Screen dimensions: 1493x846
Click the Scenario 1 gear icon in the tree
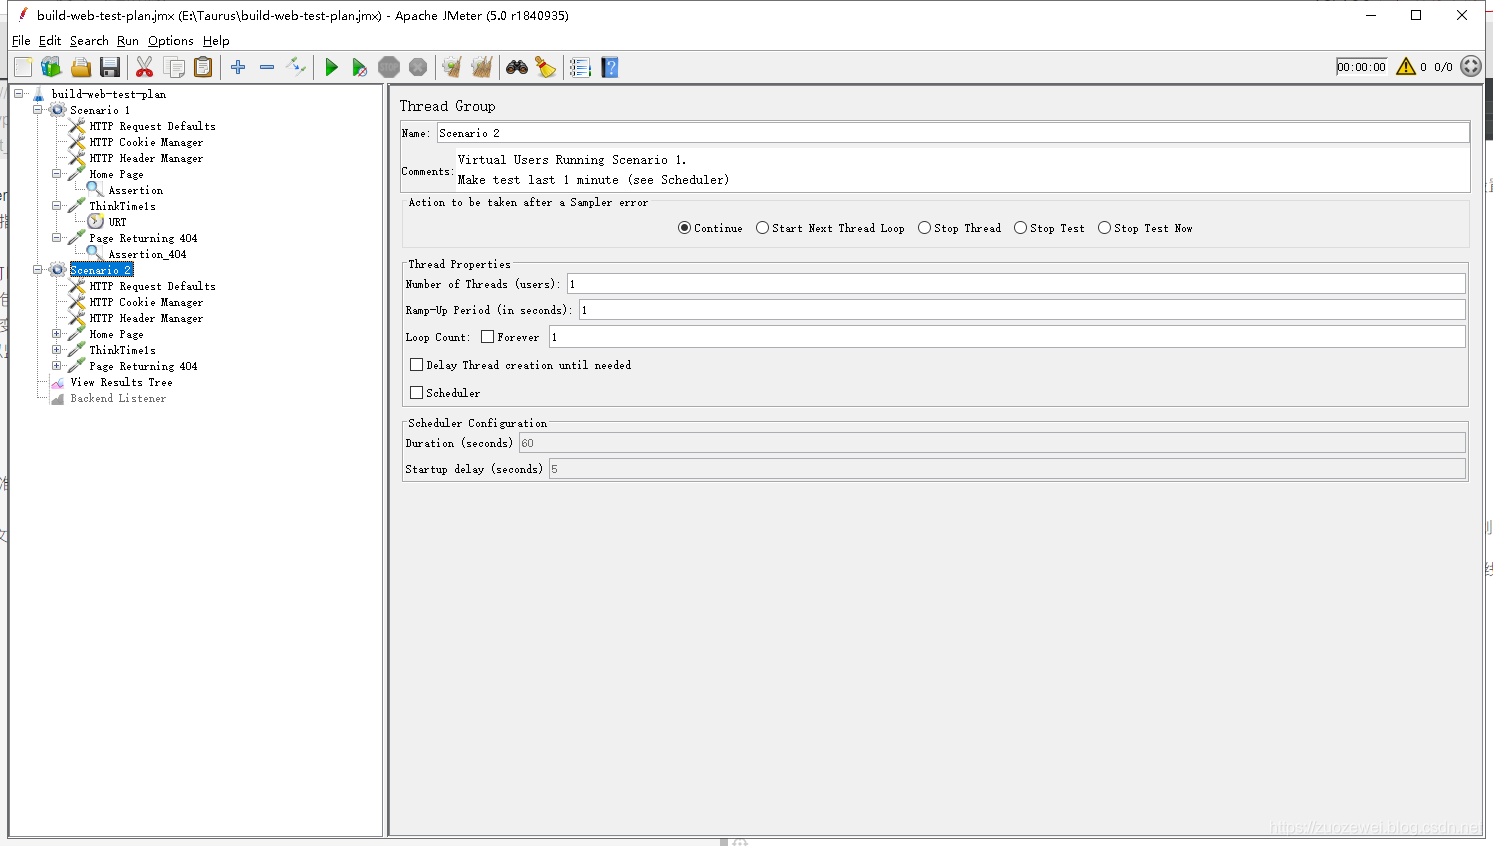click(58, 110)
